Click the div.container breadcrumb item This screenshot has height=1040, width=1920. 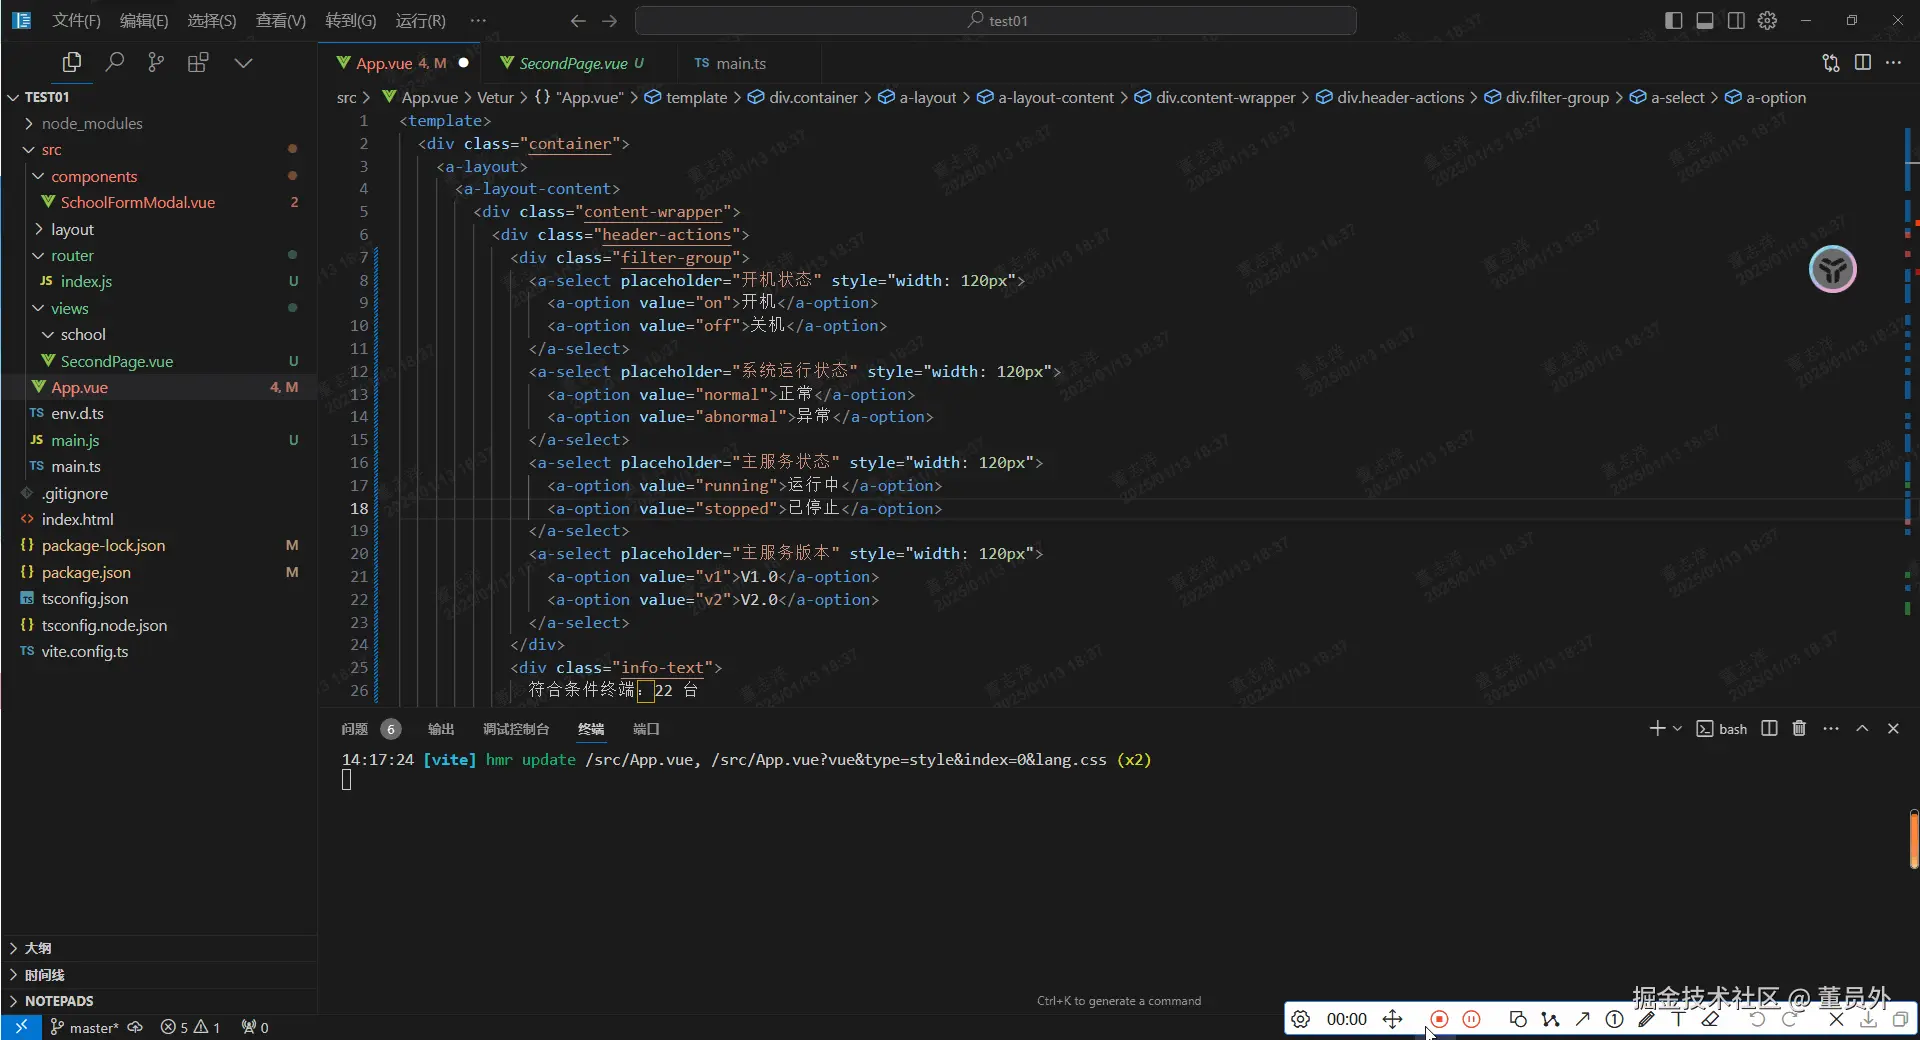pyautogui.click(x=802, y=97)
